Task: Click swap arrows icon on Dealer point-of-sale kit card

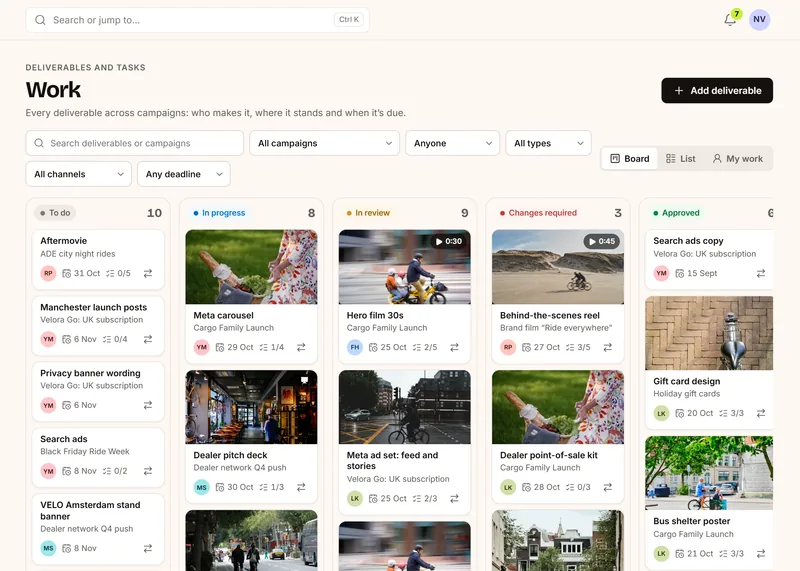Action: [608, 487]
